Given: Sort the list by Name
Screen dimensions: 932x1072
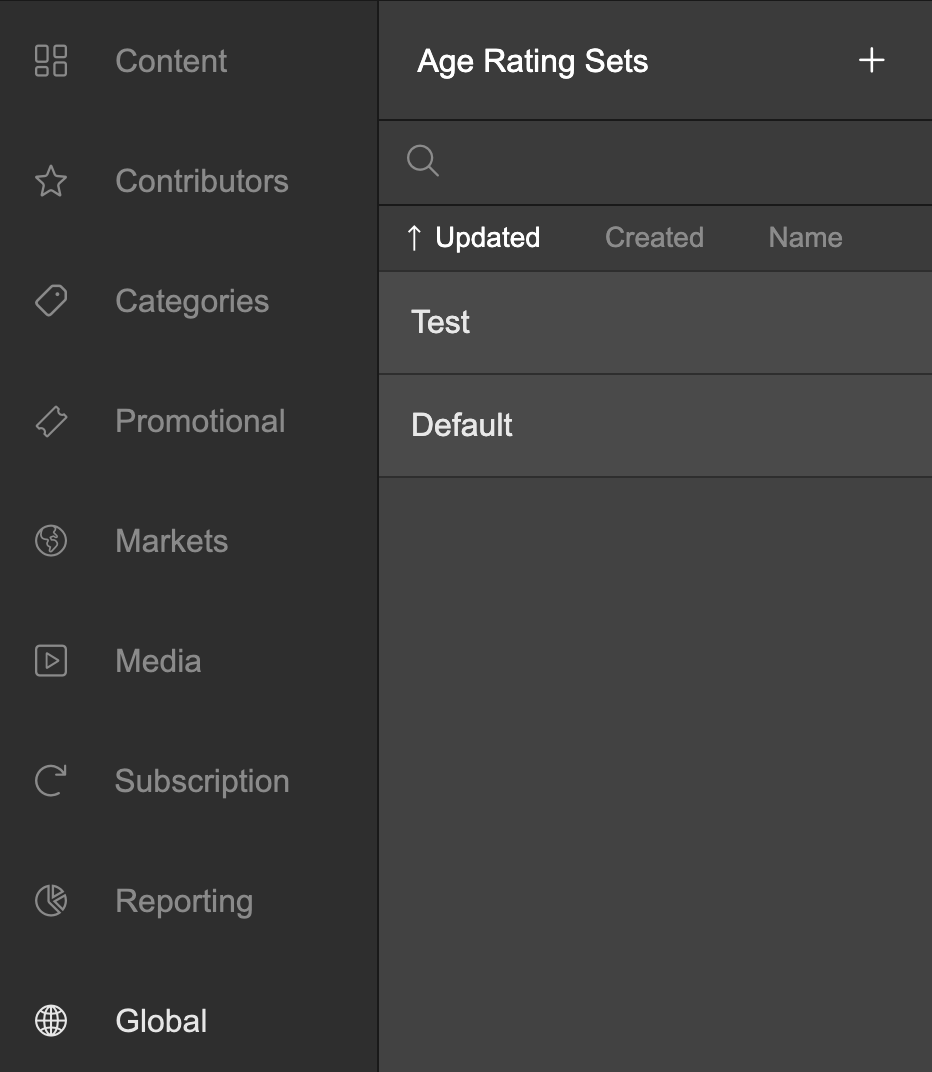Looking at the screenshot, I should coord(805,238).
